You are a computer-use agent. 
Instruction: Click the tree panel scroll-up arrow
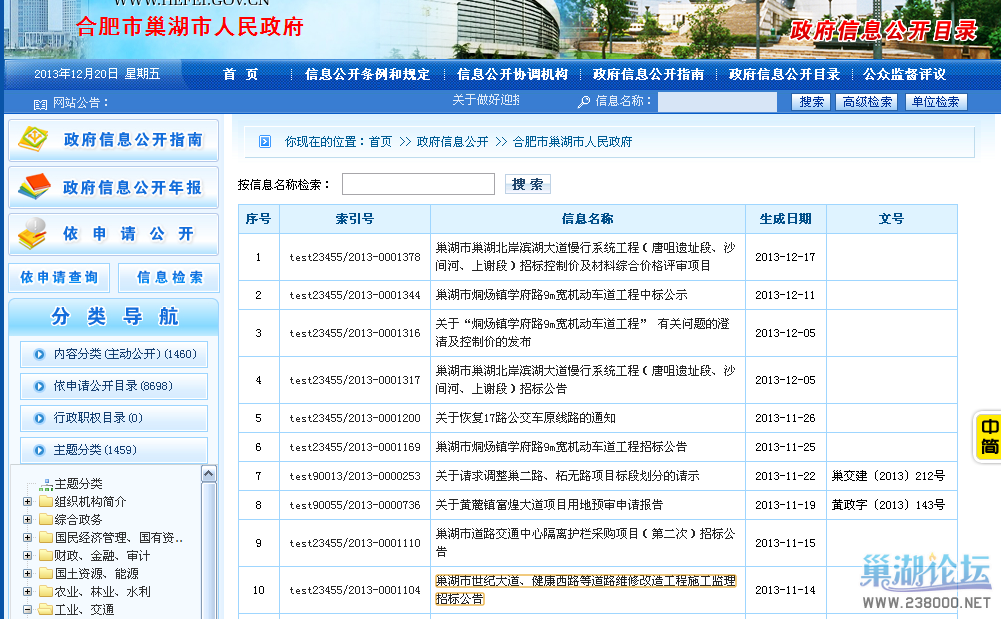(209, 473)
